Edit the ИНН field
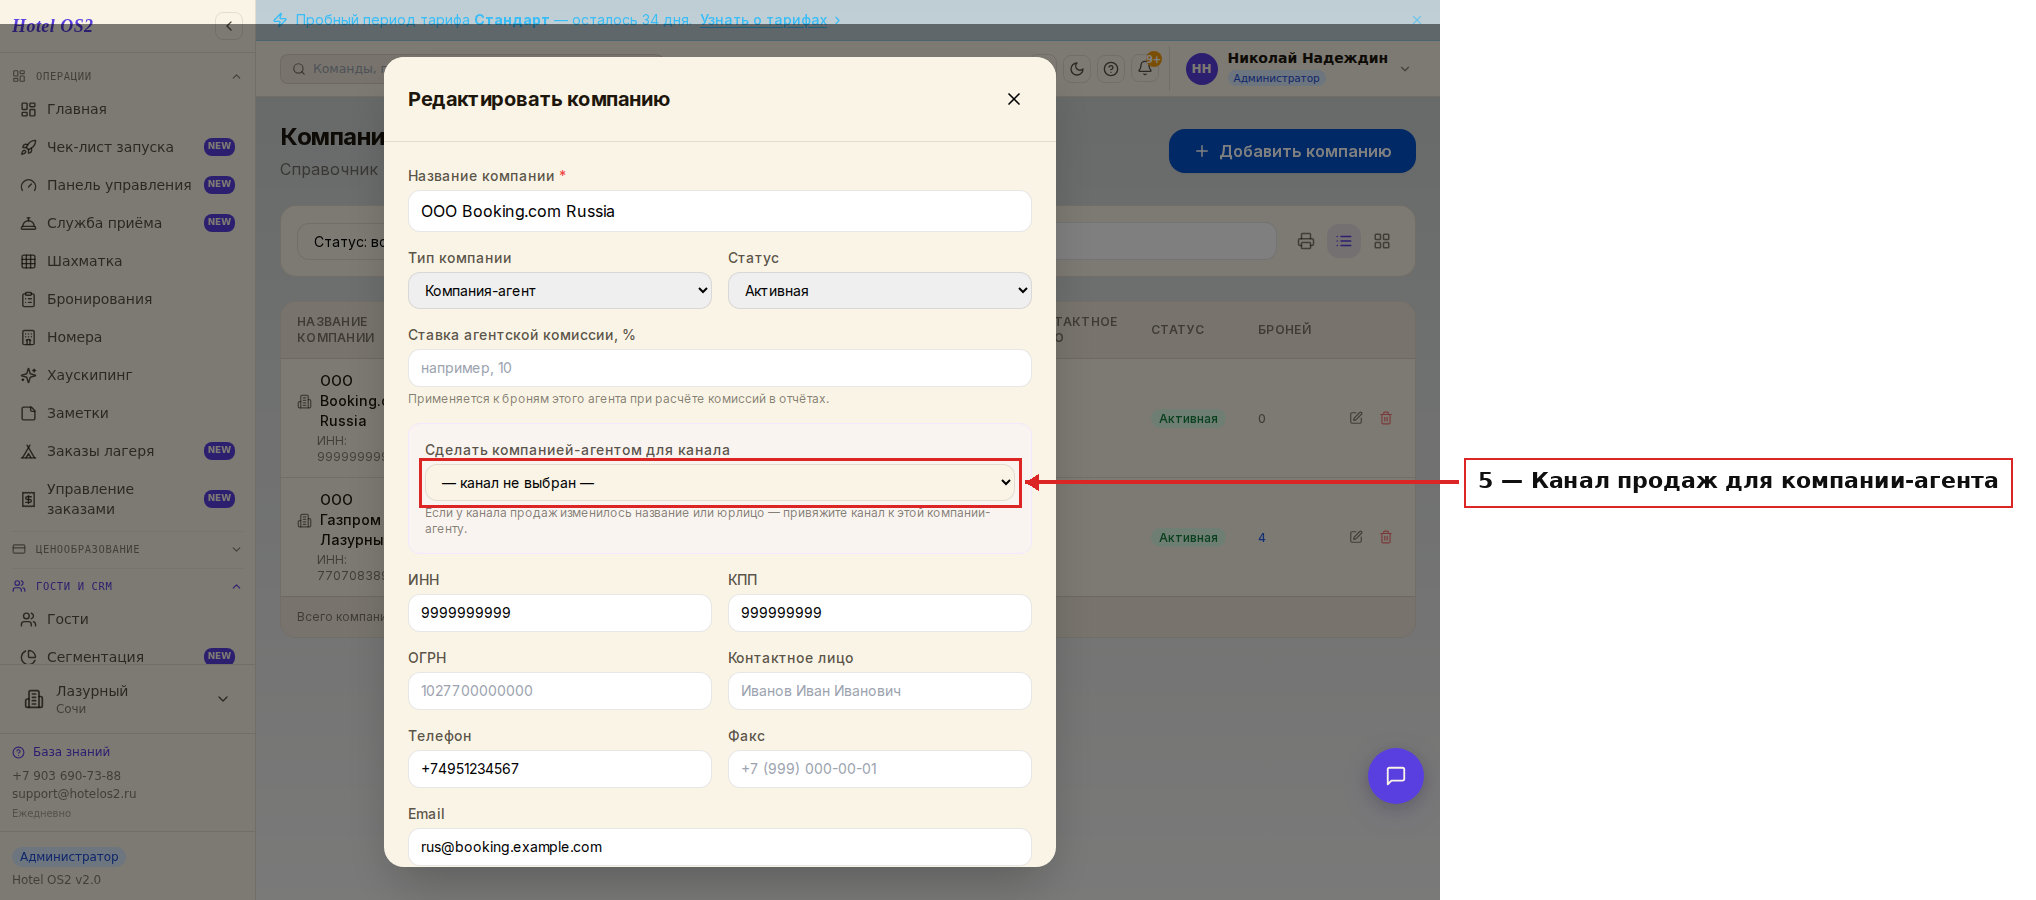The width and height of the screenshot is (2036, 900). (x=560, y=613)
